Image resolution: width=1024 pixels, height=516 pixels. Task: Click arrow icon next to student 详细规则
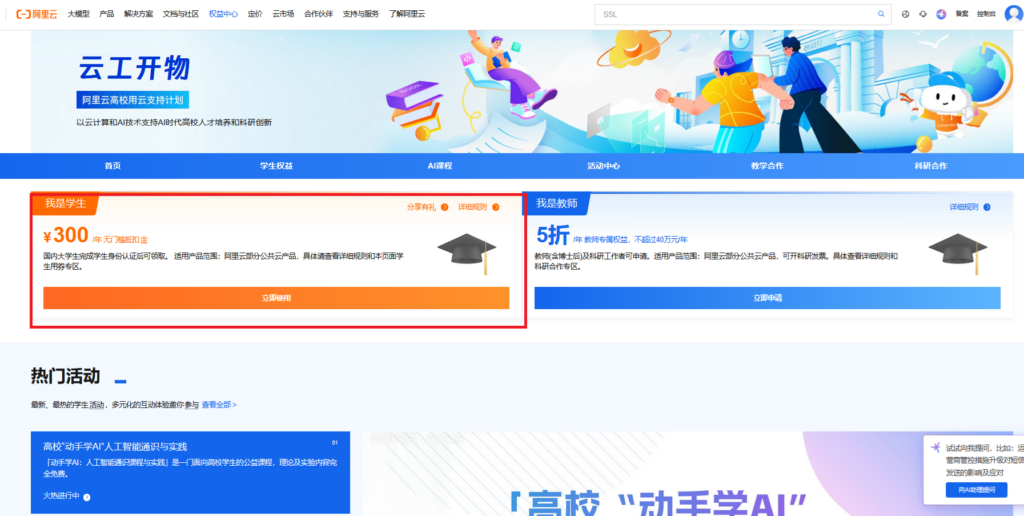point(496,207)
